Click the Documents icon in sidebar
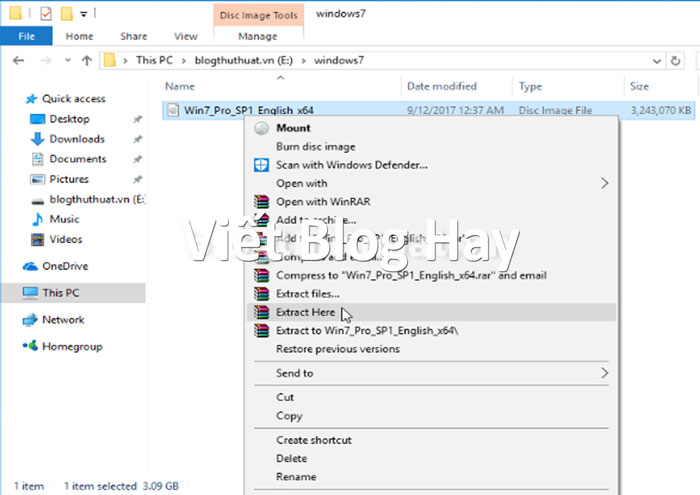The height and width of the screenshot is (495, 700). click(x=38, y=159)
